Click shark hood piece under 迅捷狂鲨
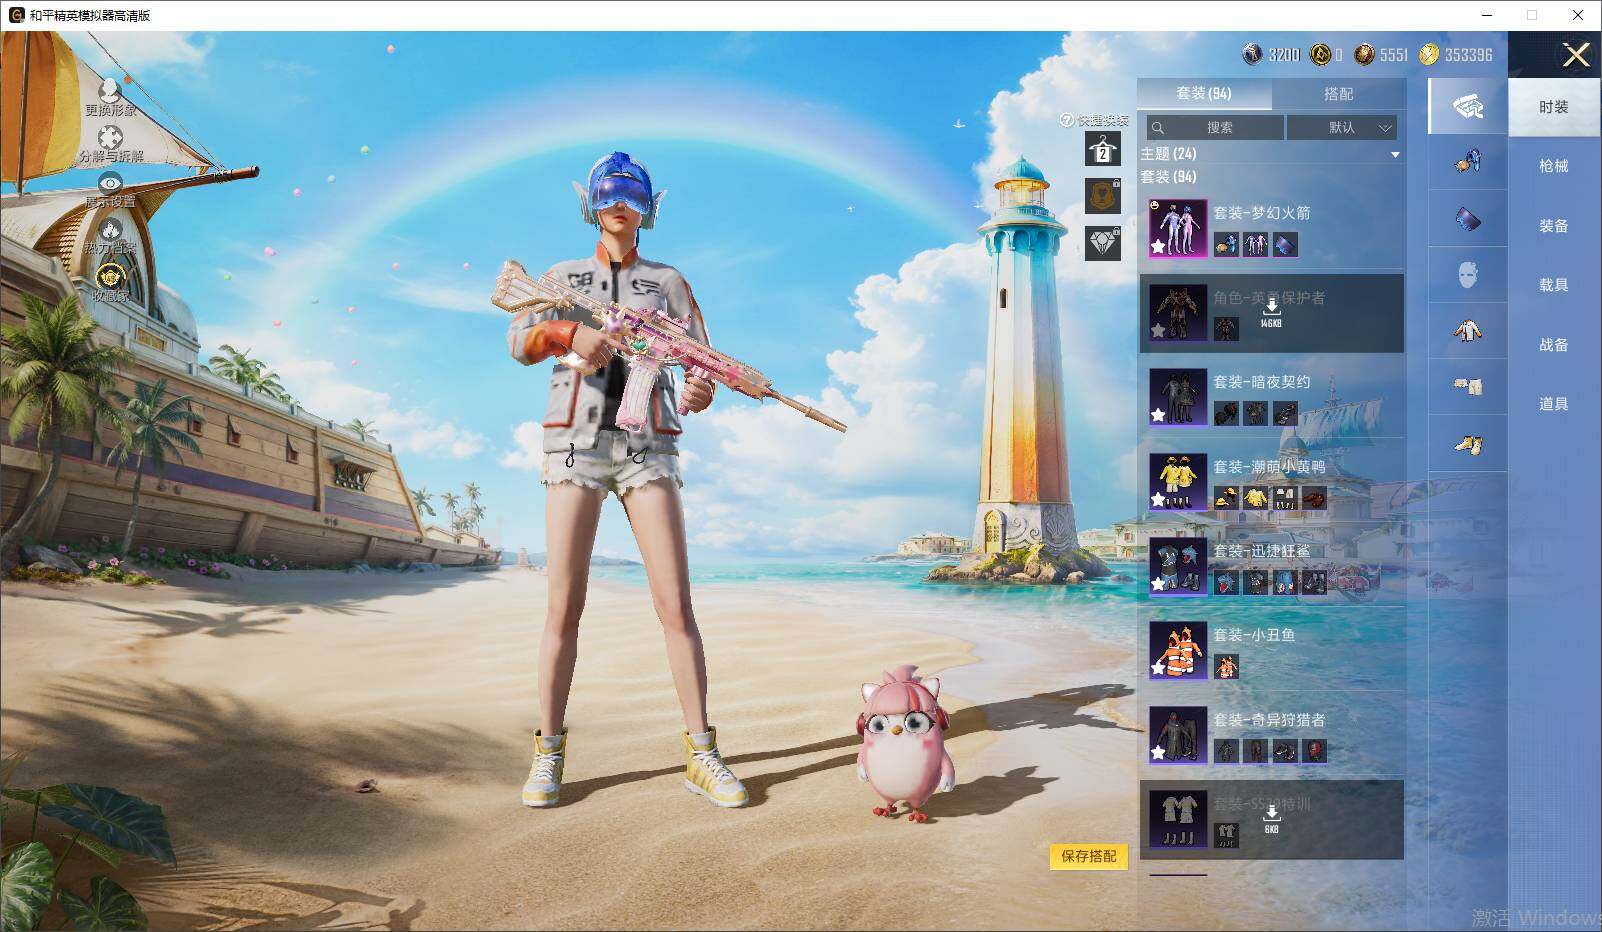This screenshot has height=932, width=1602. pos(1226,582)
